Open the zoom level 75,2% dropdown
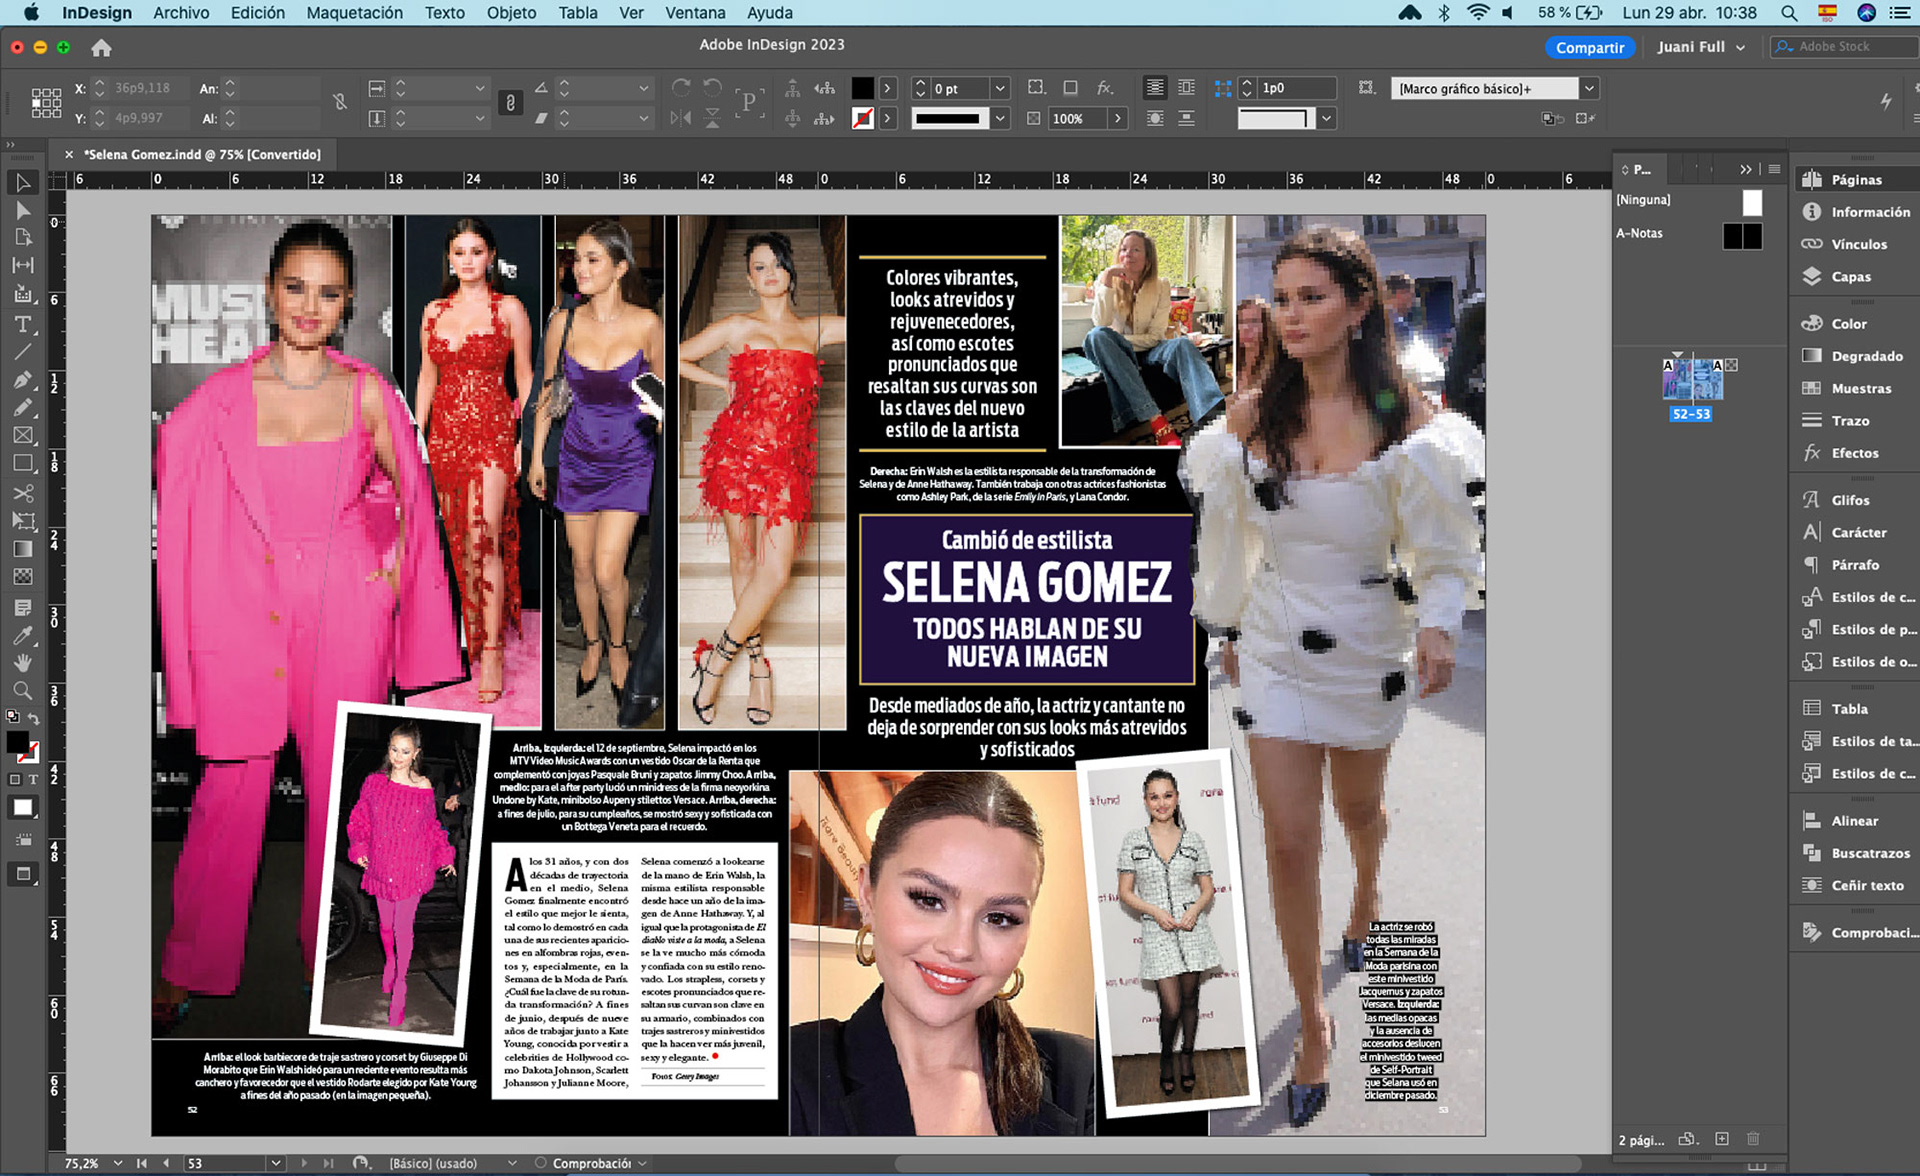 118,1163
